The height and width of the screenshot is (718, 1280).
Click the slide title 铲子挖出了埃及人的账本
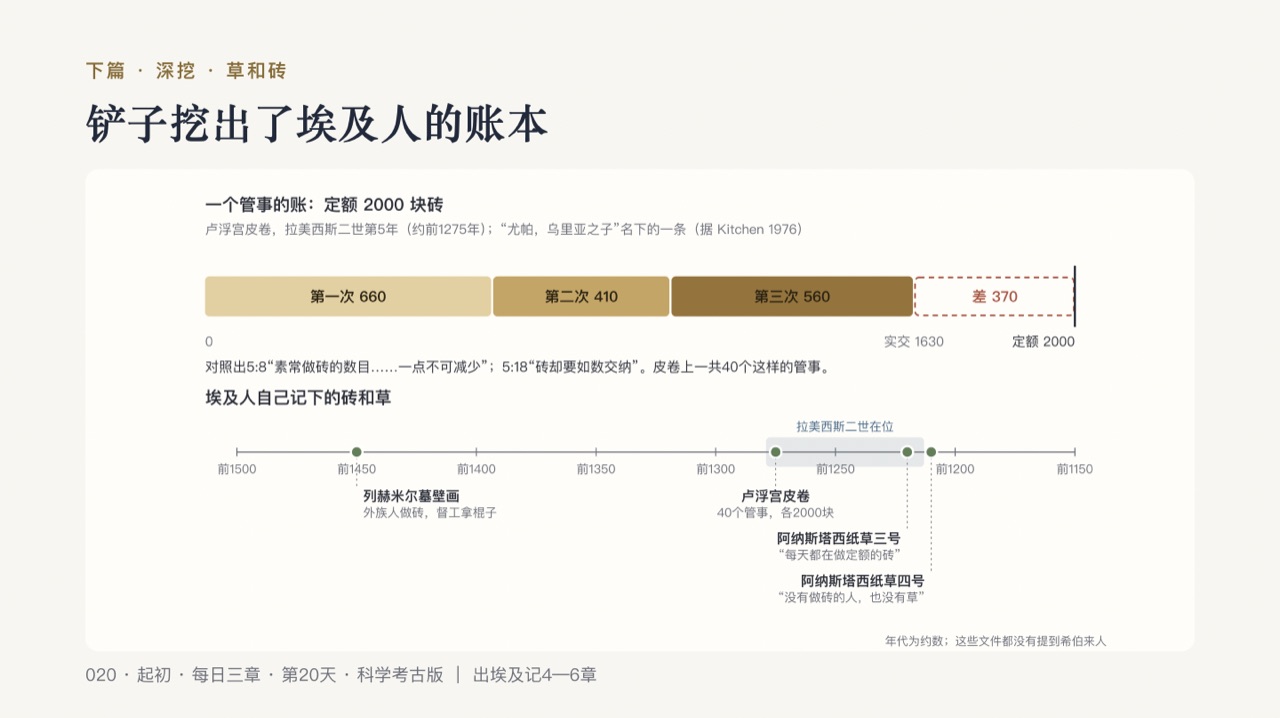click(x=317, y=126)
